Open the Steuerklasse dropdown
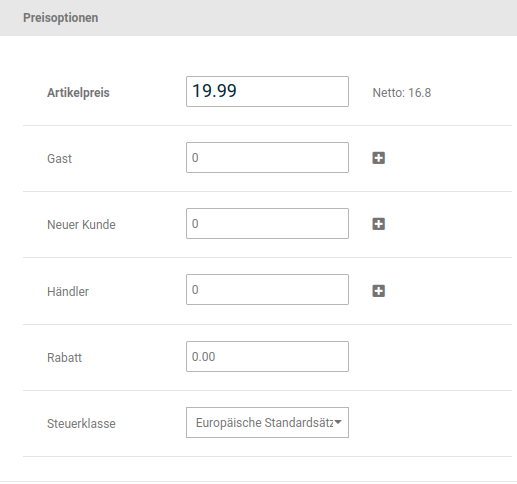Viewport: 517px width, 484px height. [x=267, y=422]
